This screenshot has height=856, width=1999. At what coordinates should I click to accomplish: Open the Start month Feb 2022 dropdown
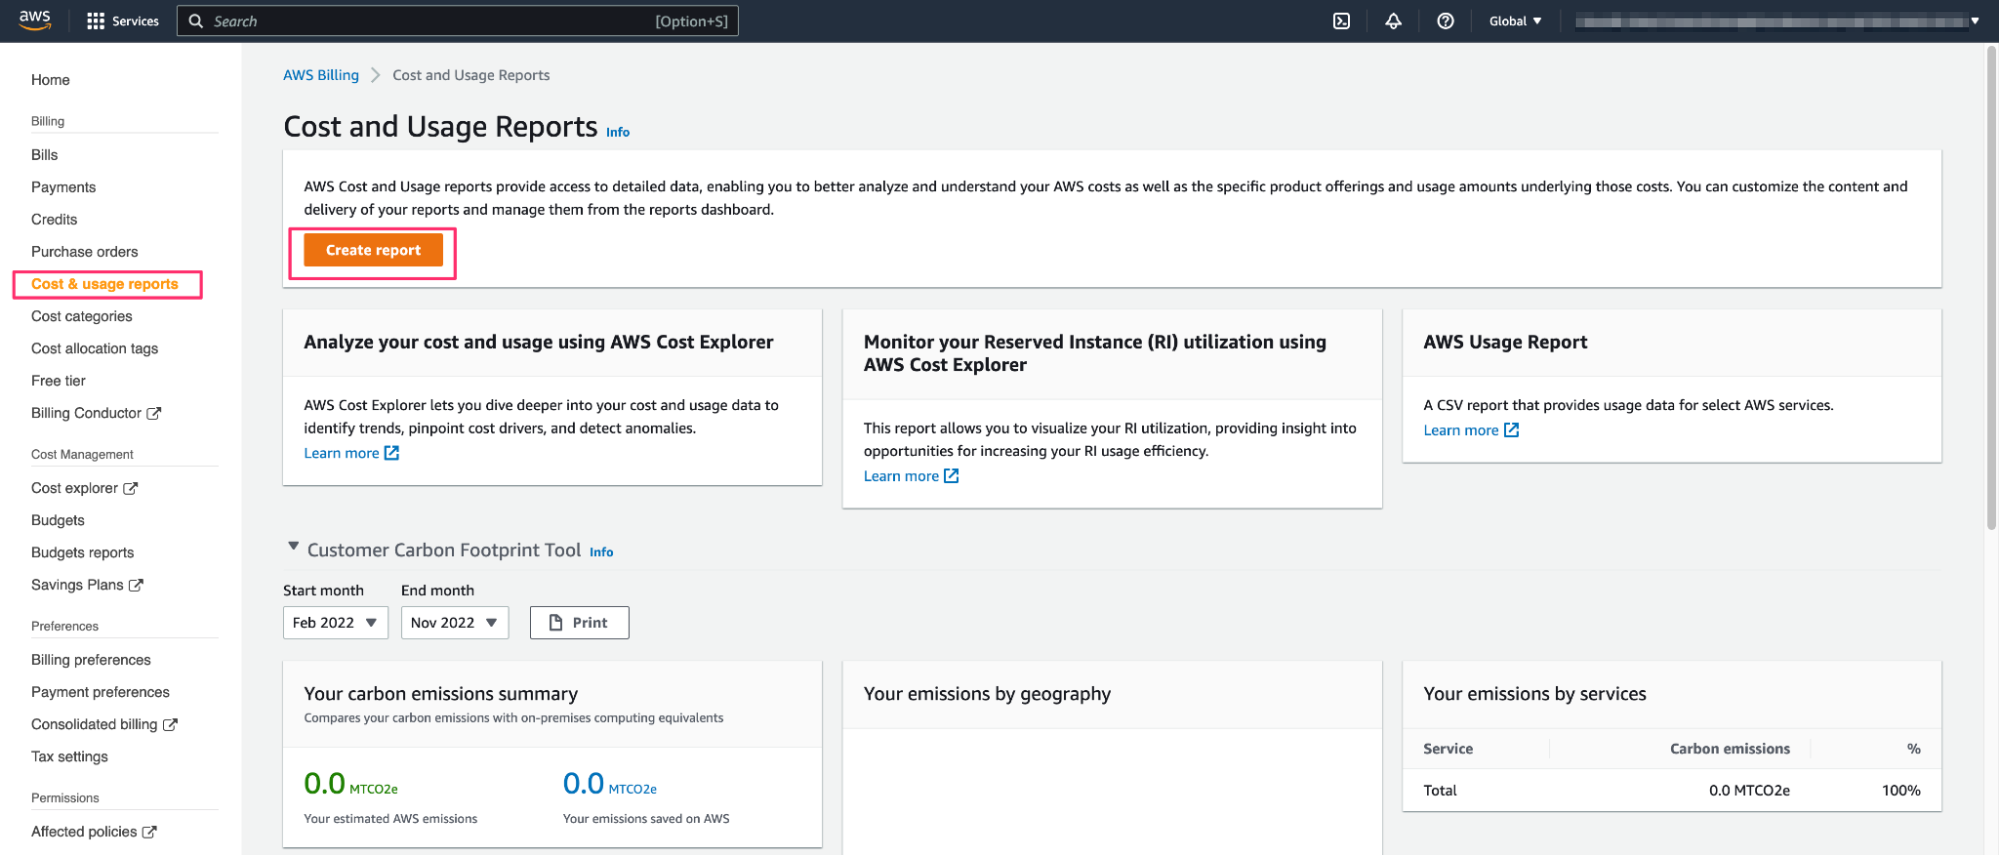pos(335,622)
